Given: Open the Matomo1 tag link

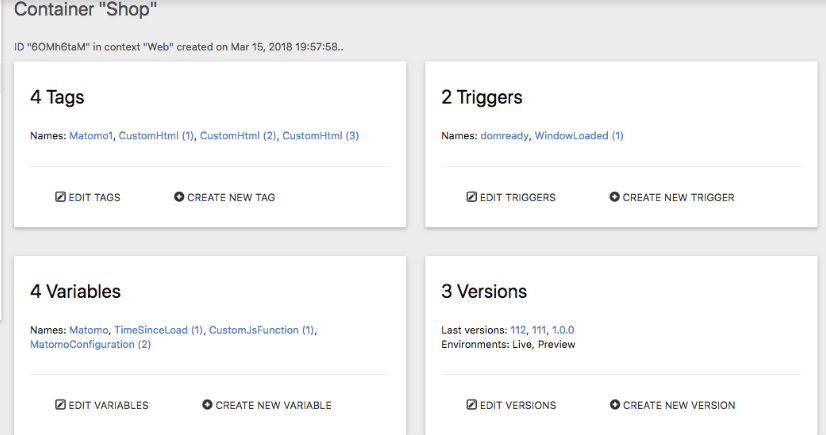Looking at the screenshot, I should pyautogui.click(x=91, y=136).
